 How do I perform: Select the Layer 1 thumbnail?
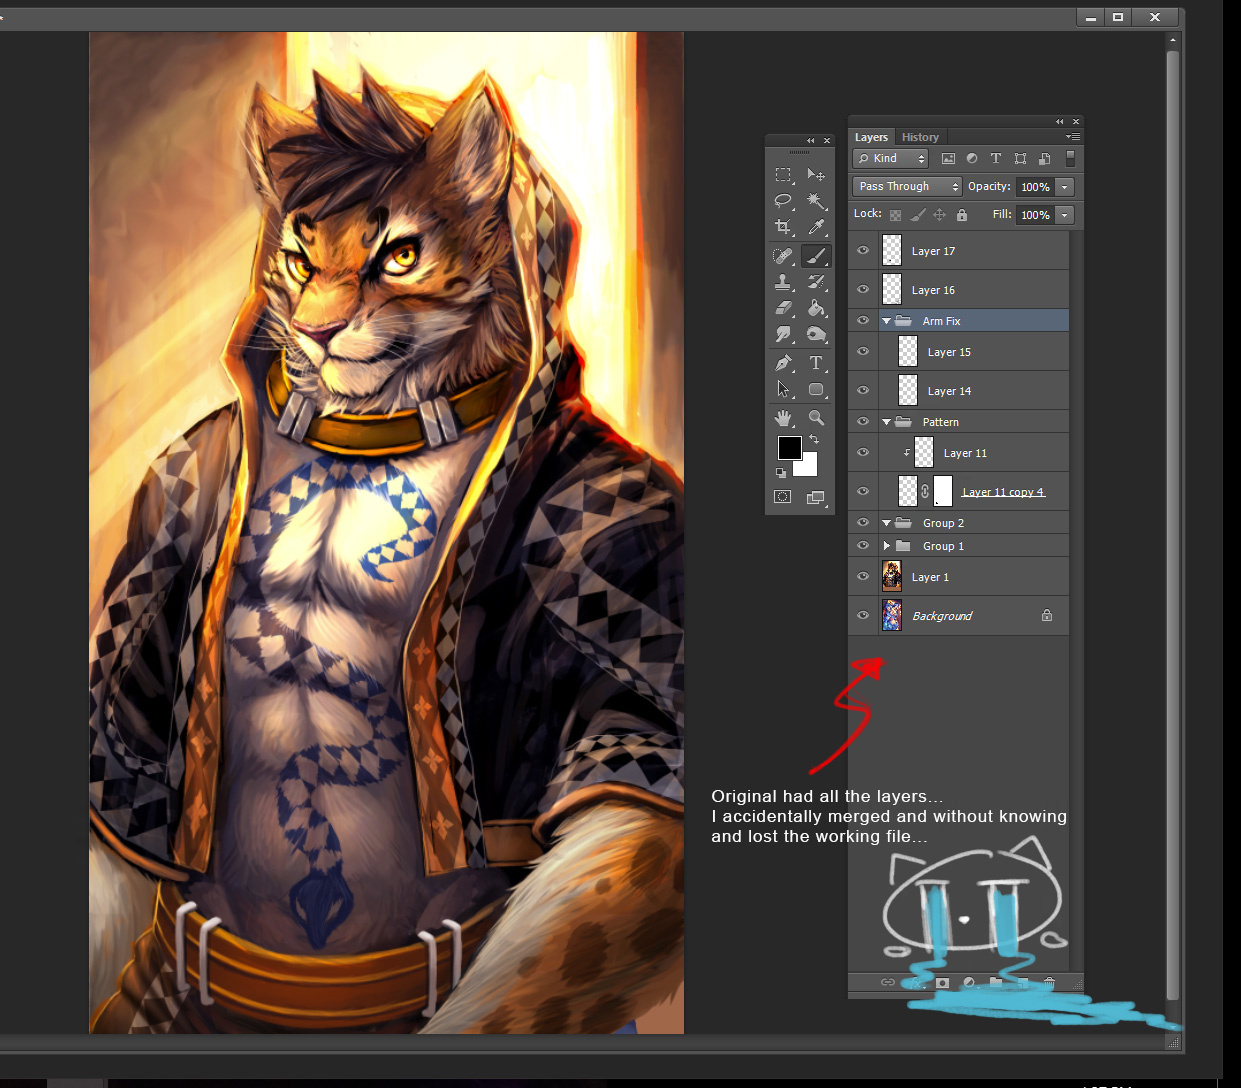pos(892,577)
